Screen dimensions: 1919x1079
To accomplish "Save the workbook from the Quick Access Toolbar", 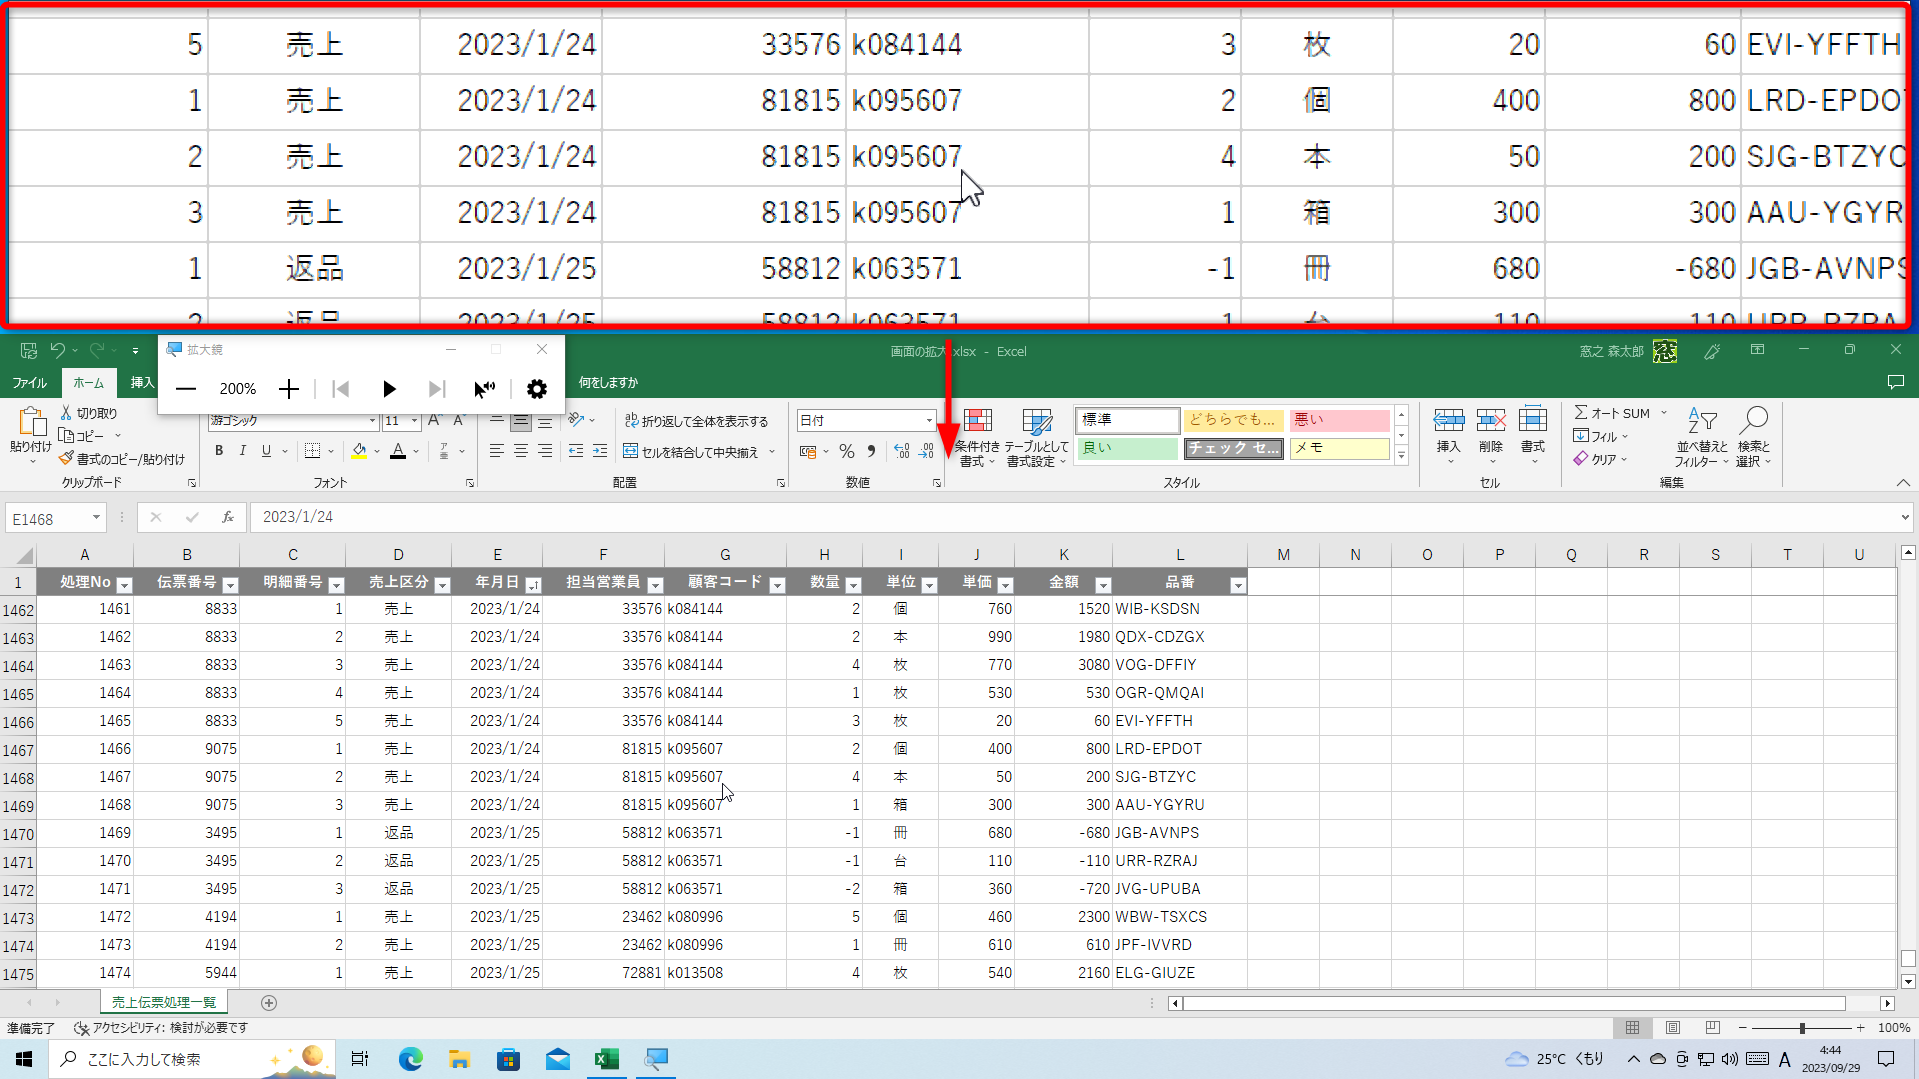I will click(x=29, y=351).
